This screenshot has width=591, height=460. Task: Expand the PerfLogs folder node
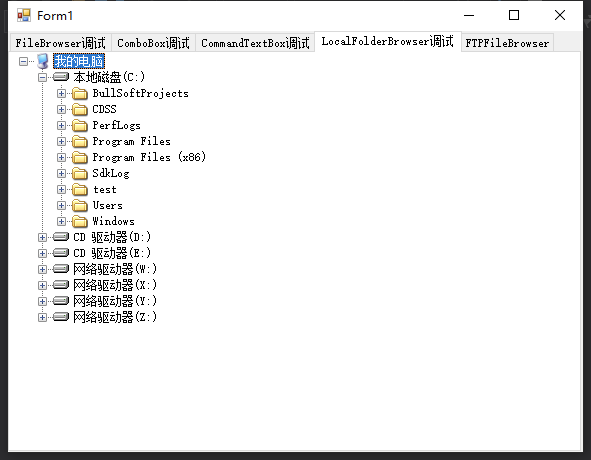tap(61, 125)
